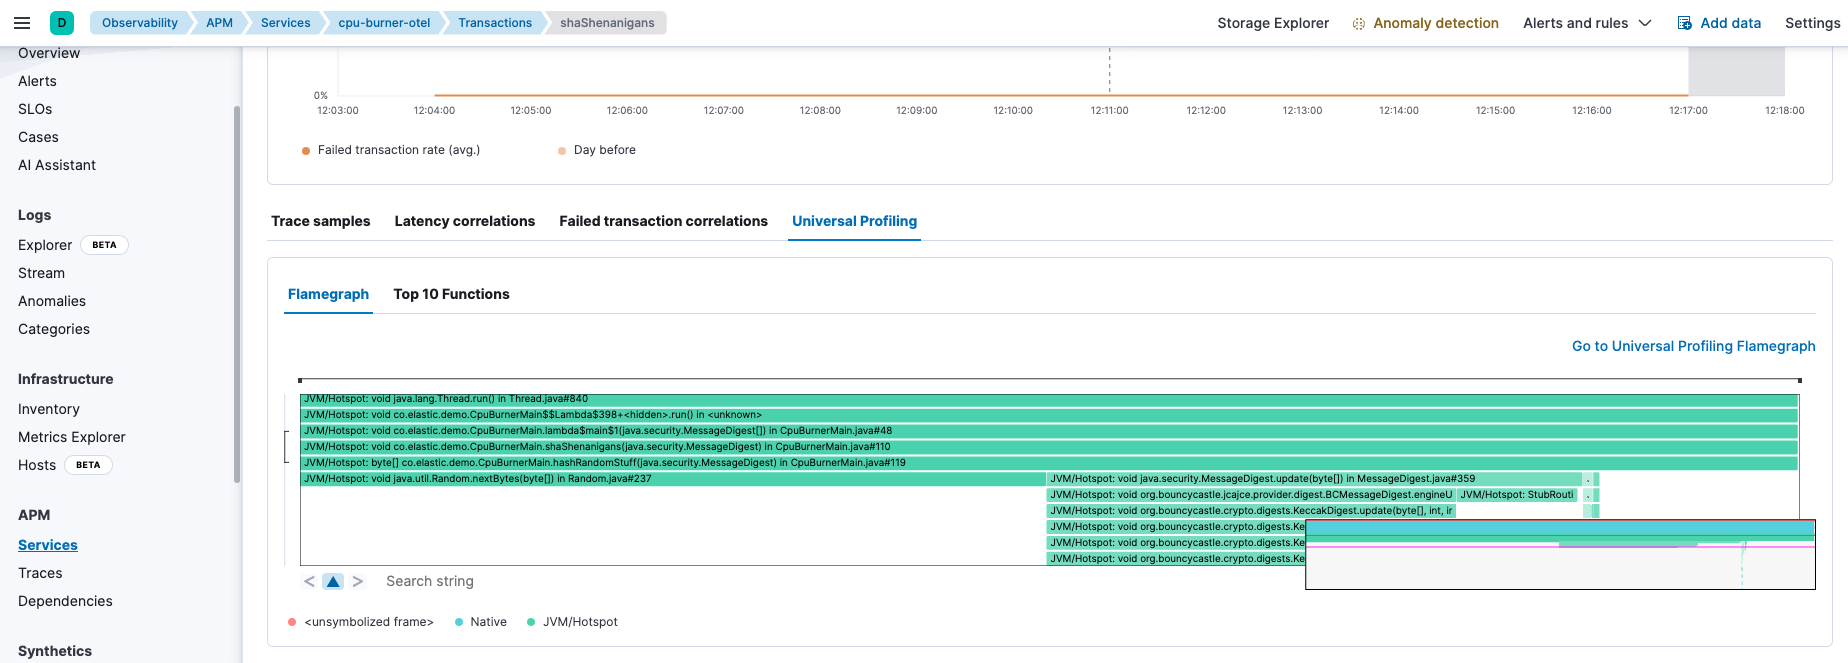The image size is (1848, 663).
Task: Click the green D space avatar
Action: 62,23
